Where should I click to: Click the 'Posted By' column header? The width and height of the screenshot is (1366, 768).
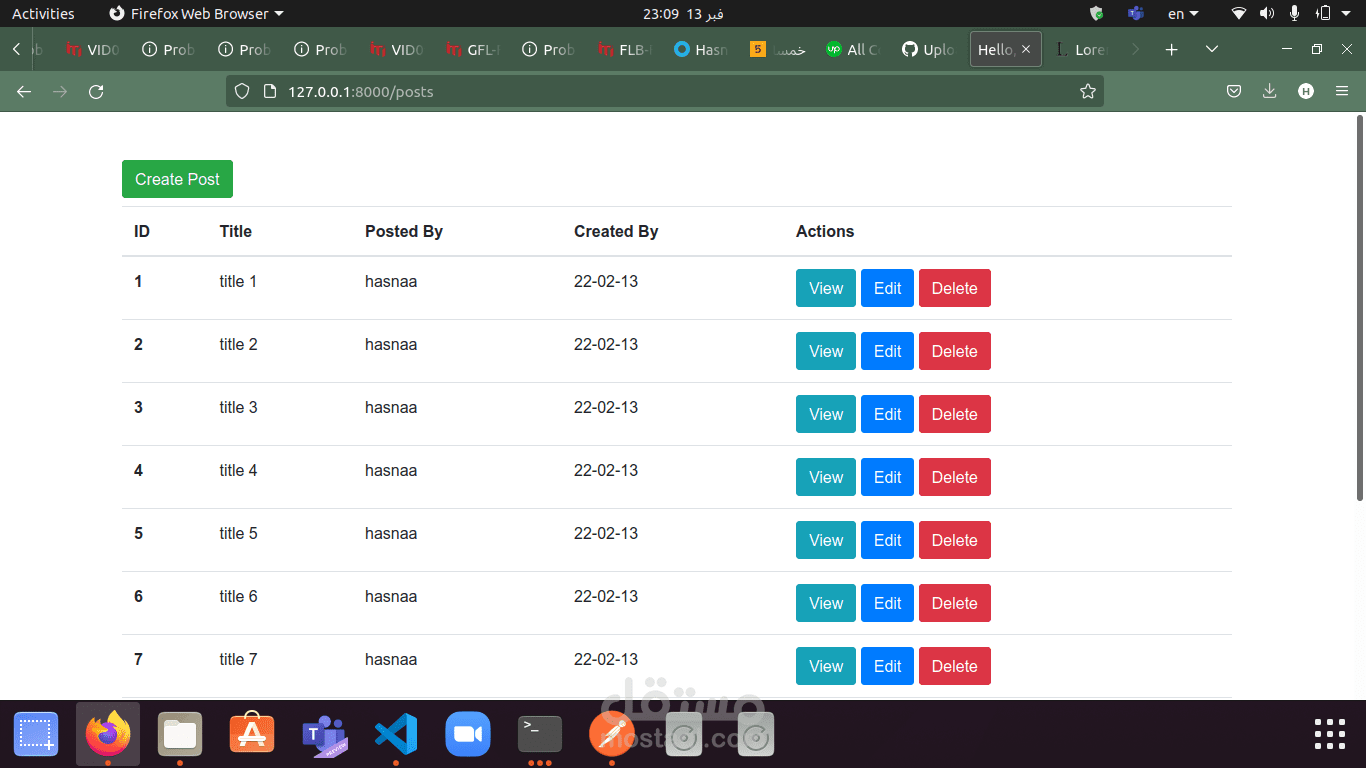pos(404,231)
